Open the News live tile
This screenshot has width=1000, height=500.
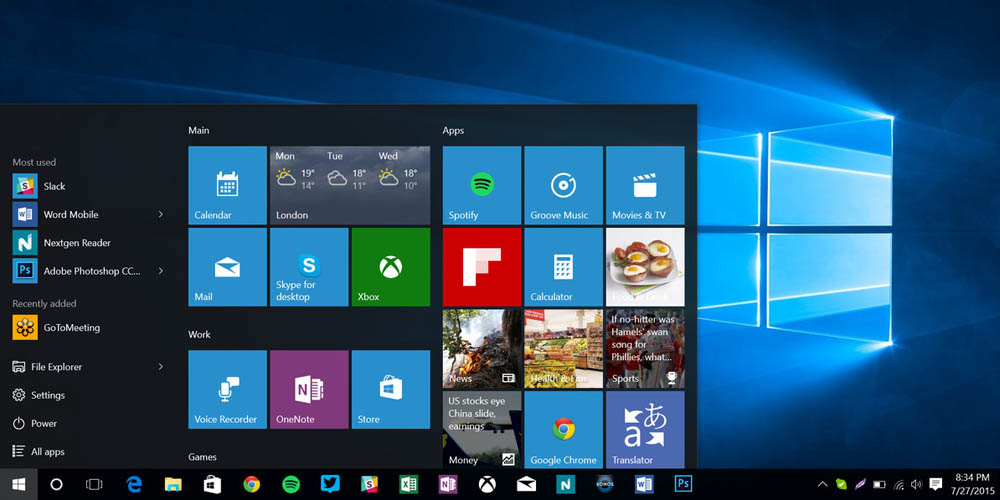(x=482, y=348)
